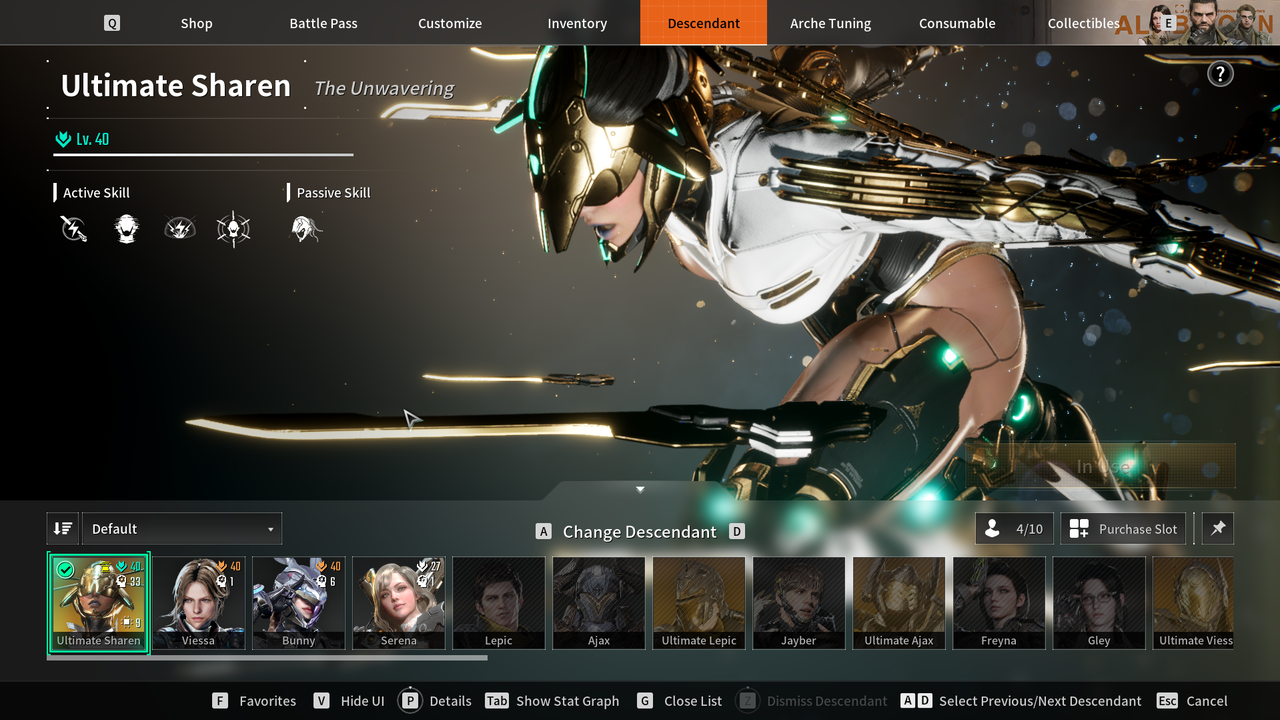Image resolution: width=1280 pixels, height=720 pixels.
Task: Select the Ajax descendant card
Action: click(599, 603)
